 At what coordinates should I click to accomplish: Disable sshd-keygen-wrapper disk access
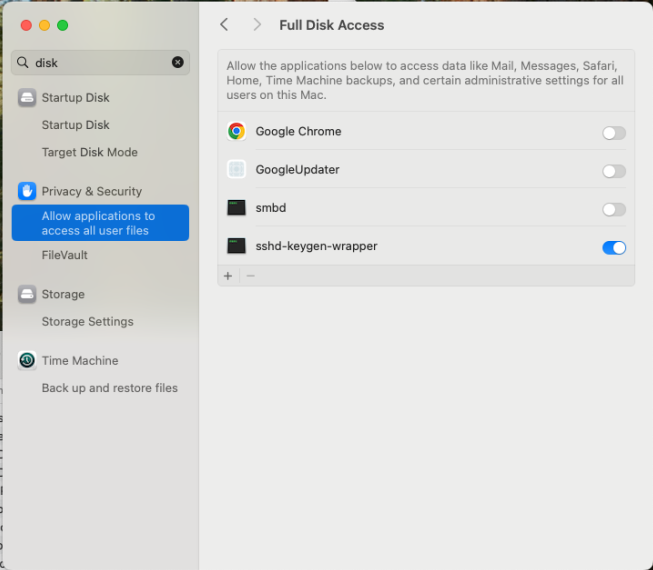[613, 247]
